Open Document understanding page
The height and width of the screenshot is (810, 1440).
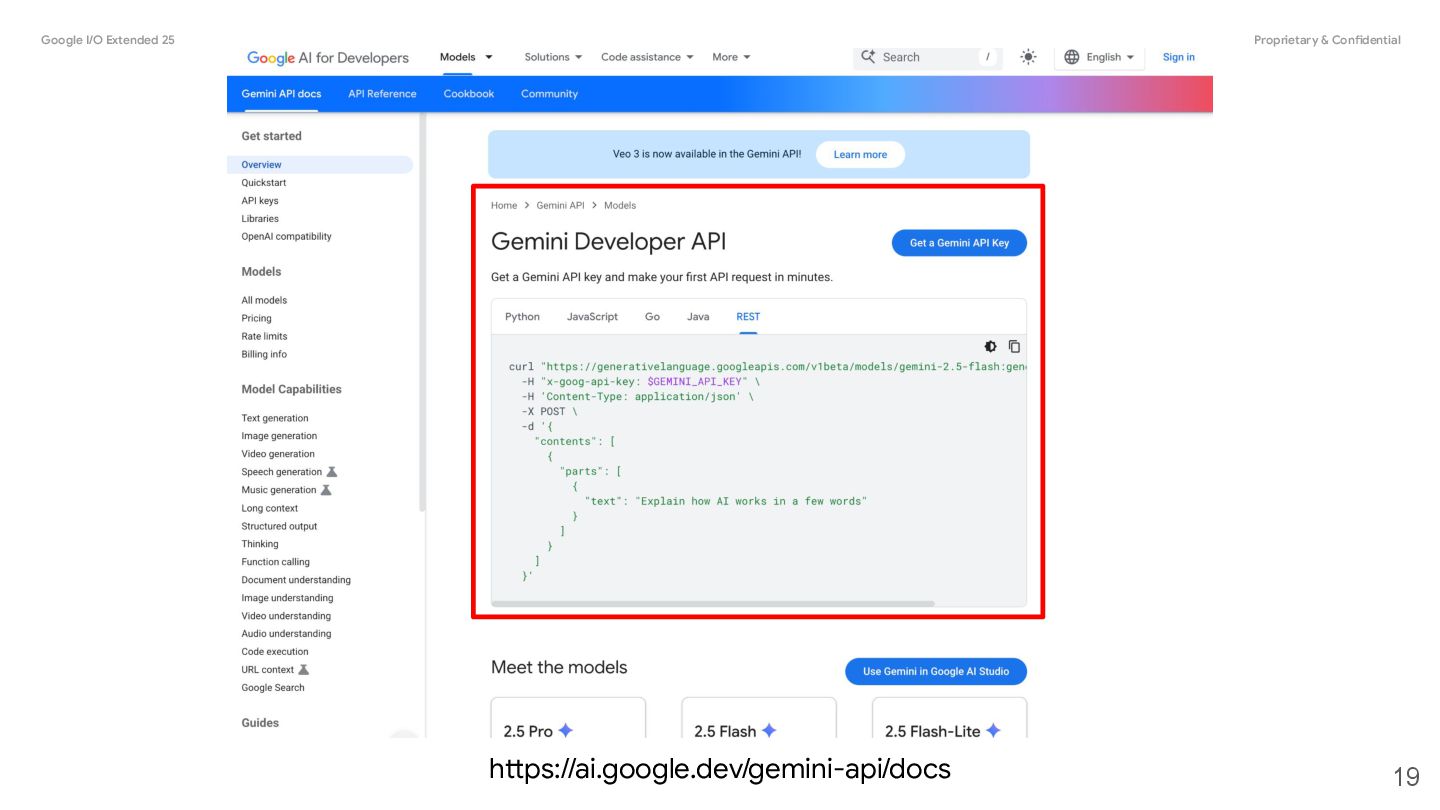click(296, 581)
